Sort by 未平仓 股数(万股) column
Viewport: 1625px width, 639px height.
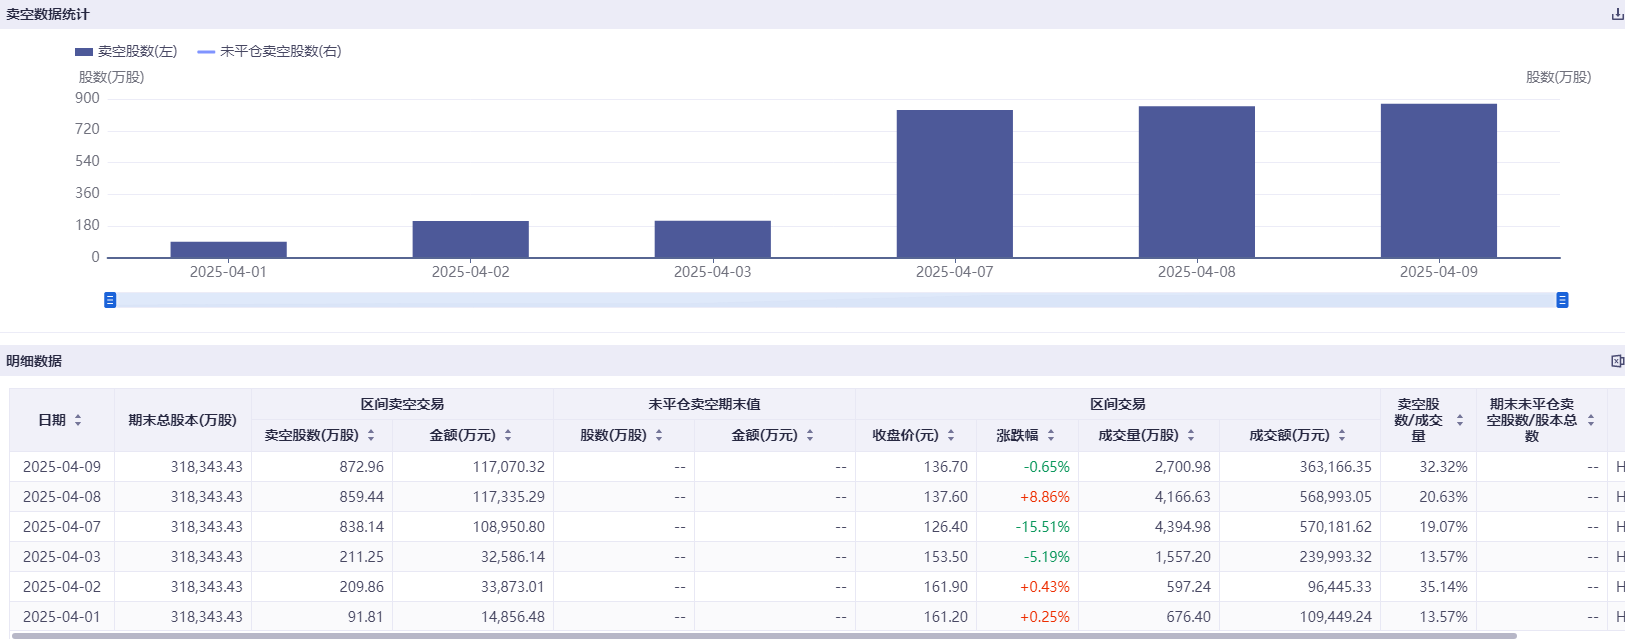coord(659,435)
